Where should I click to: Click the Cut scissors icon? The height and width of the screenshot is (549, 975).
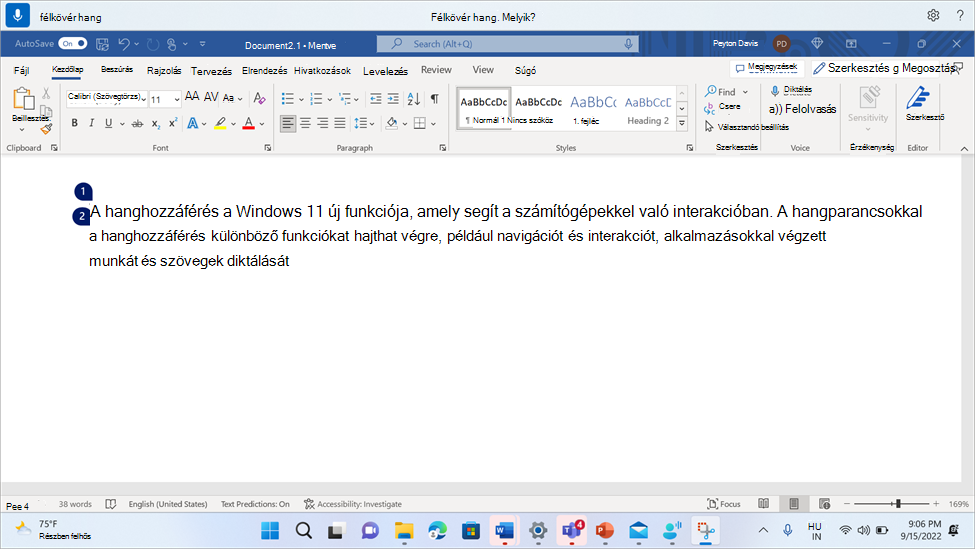tap(46, 94)
